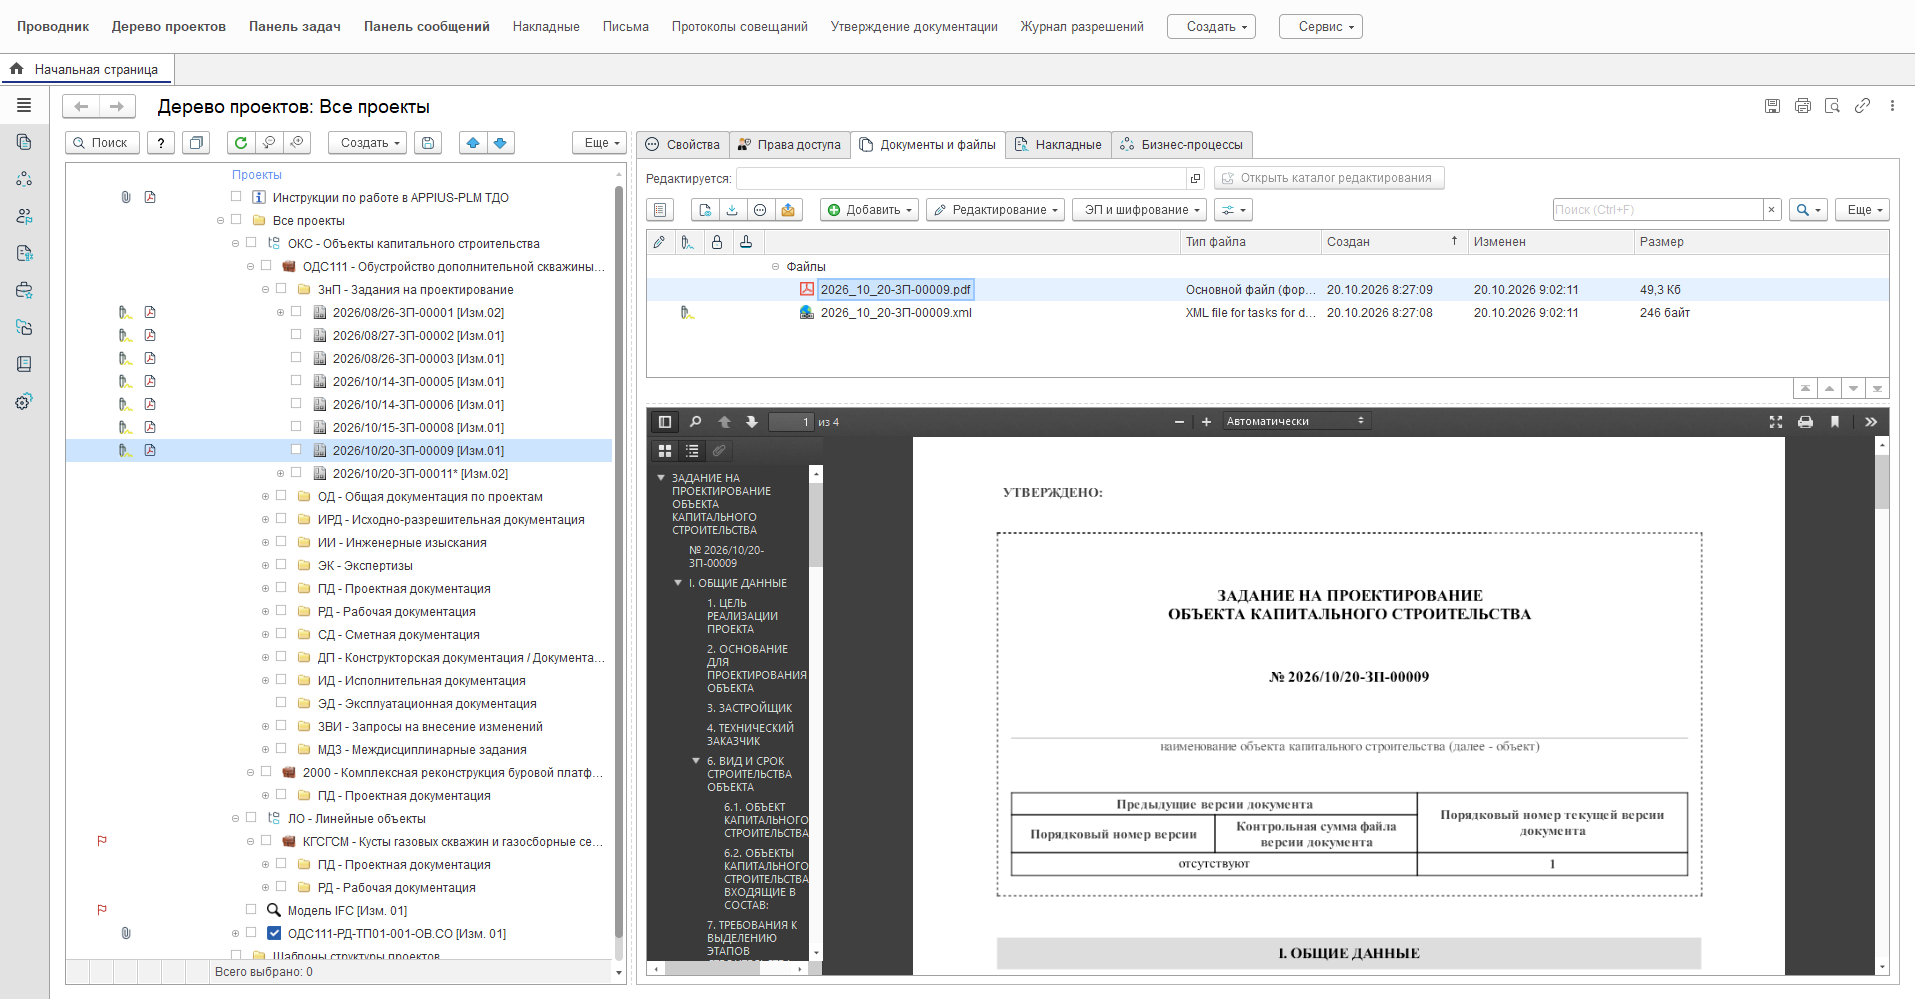Screen dimensions: 1915x999
Task: Click the Поиск (Ctrl+F) search field
Action: [1657, 210]
